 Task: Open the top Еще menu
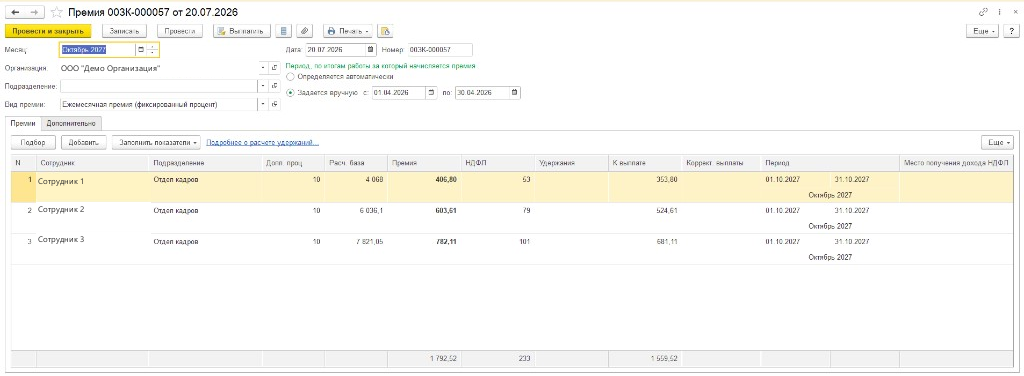click(982, 31)
